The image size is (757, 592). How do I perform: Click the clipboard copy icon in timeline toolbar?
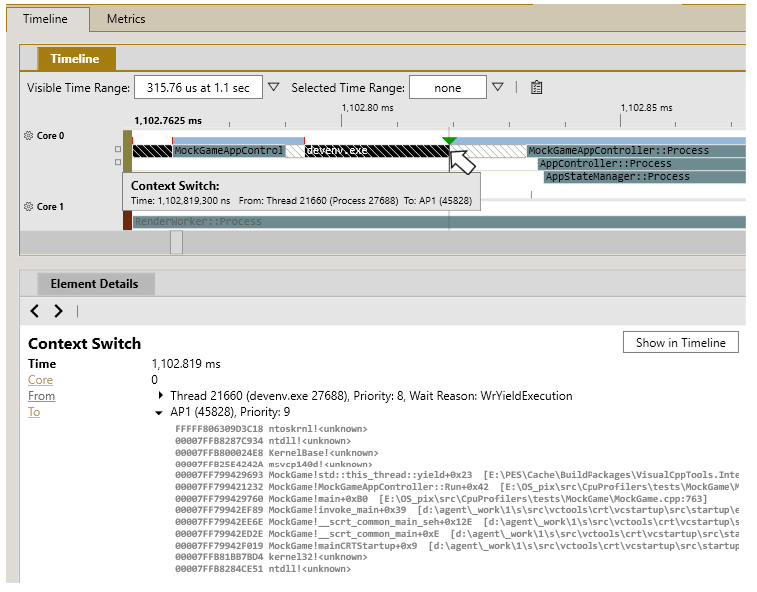click(536, 87)
